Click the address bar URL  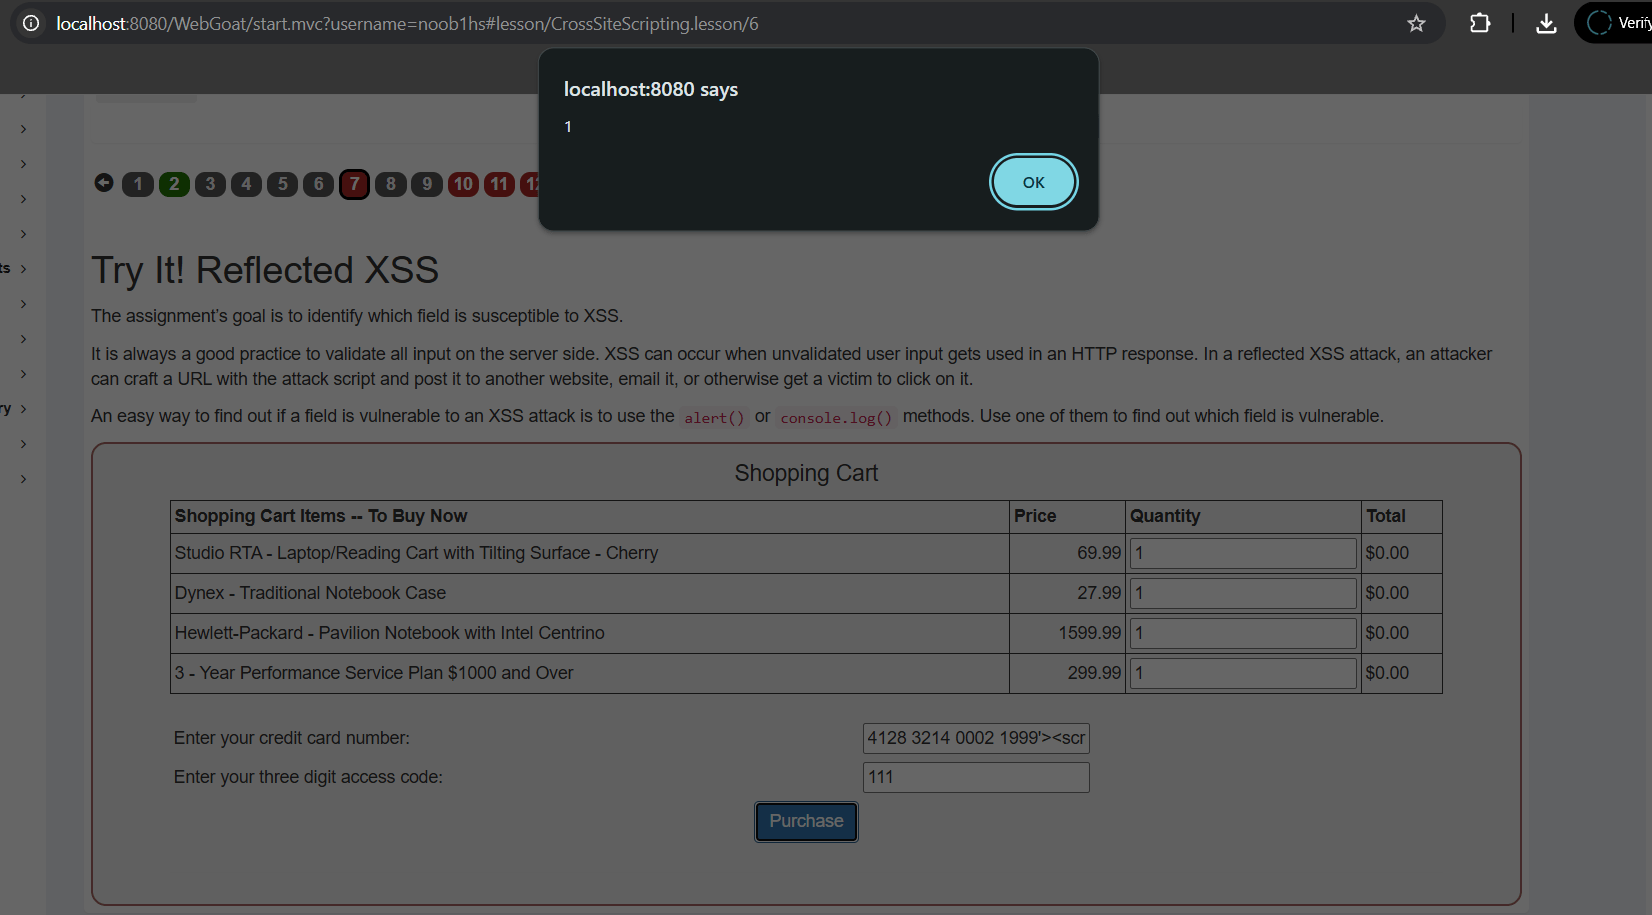pos(407,23)
